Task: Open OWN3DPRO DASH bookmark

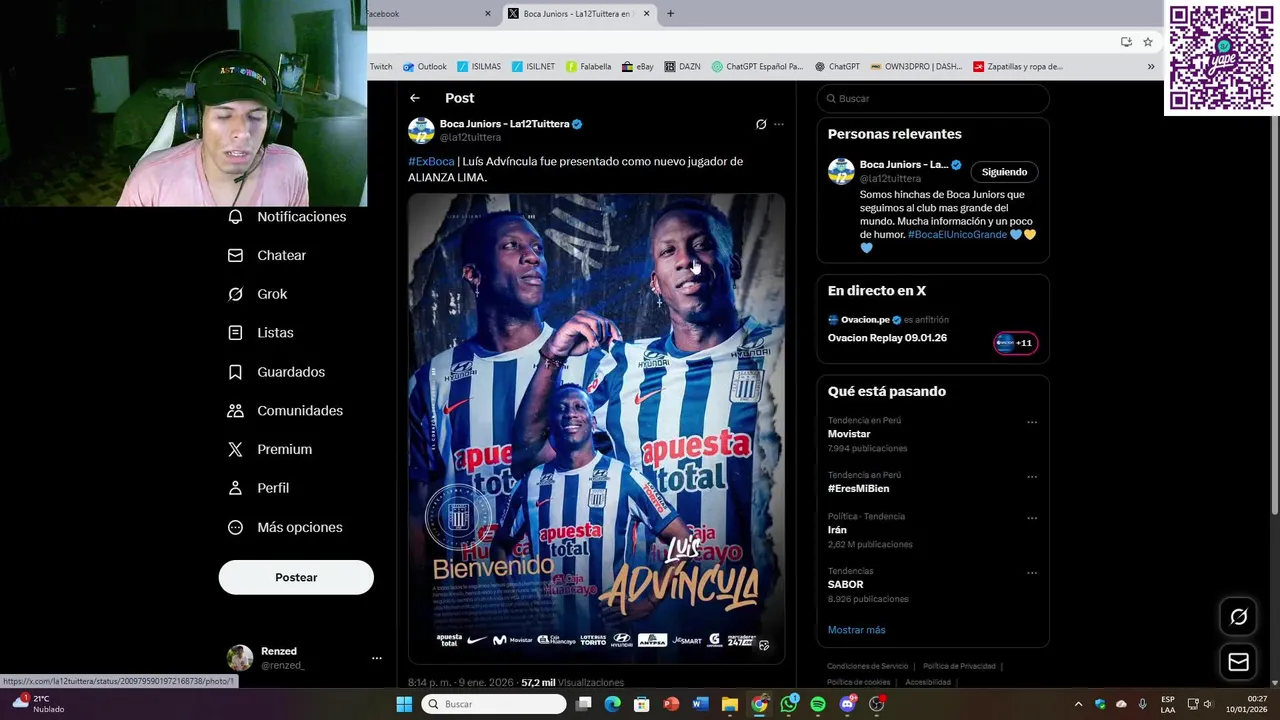Action: [916, 67]
